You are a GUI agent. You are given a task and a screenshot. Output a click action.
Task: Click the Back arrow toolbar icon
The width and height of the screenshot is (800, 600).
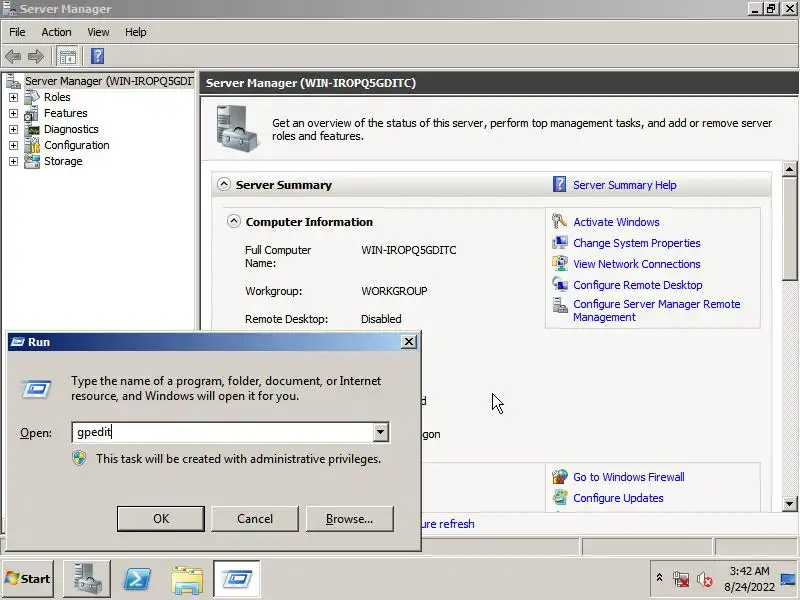pos(13,56)
